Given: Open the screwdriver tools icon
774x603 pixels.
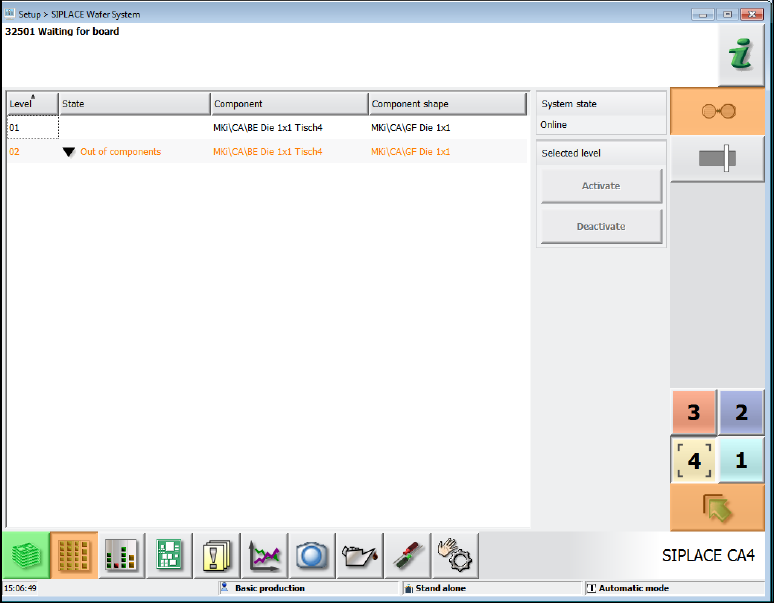Looking at the screenshot, I should [x=408, y=555].
